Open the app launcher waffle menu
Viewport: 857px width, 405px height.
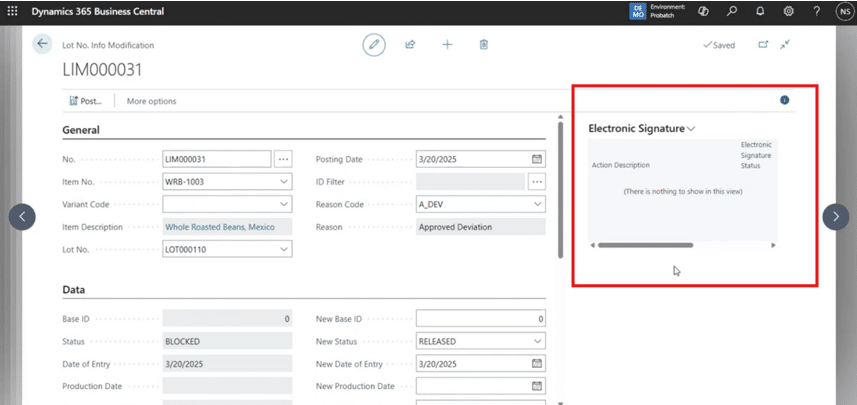[12, 11]
